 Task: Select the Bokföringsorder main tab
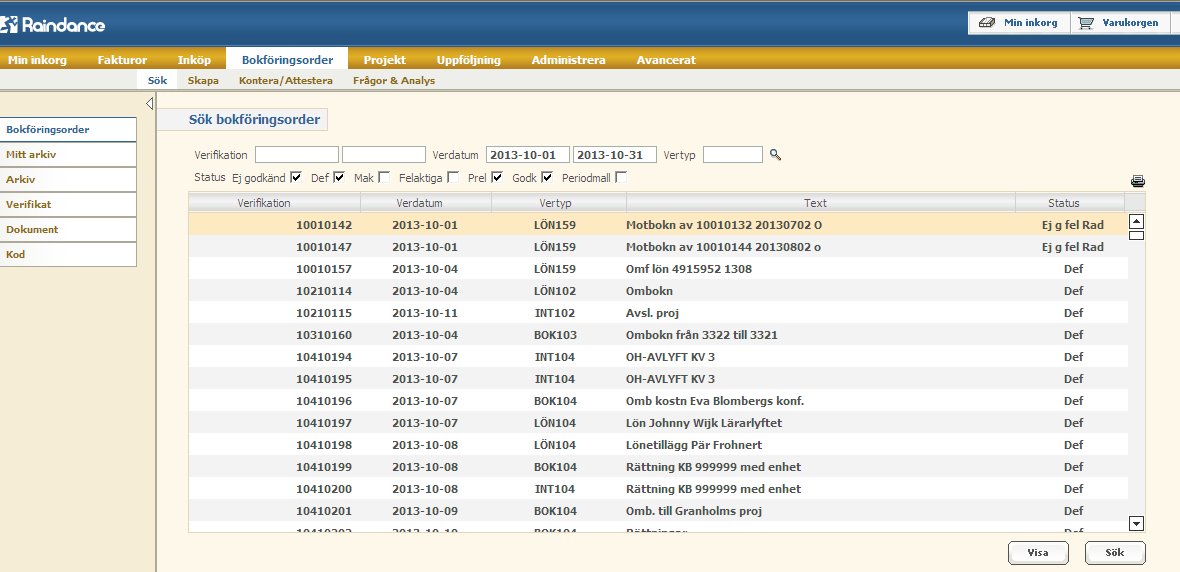point(287,59)
